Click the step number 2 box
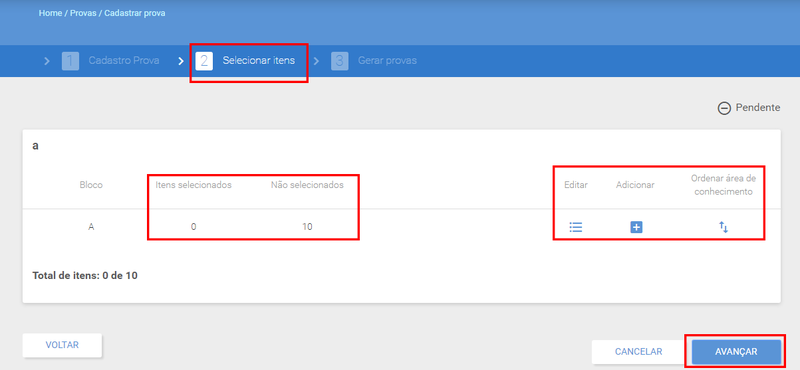The image size is (800, 370). tap(204, 61)
